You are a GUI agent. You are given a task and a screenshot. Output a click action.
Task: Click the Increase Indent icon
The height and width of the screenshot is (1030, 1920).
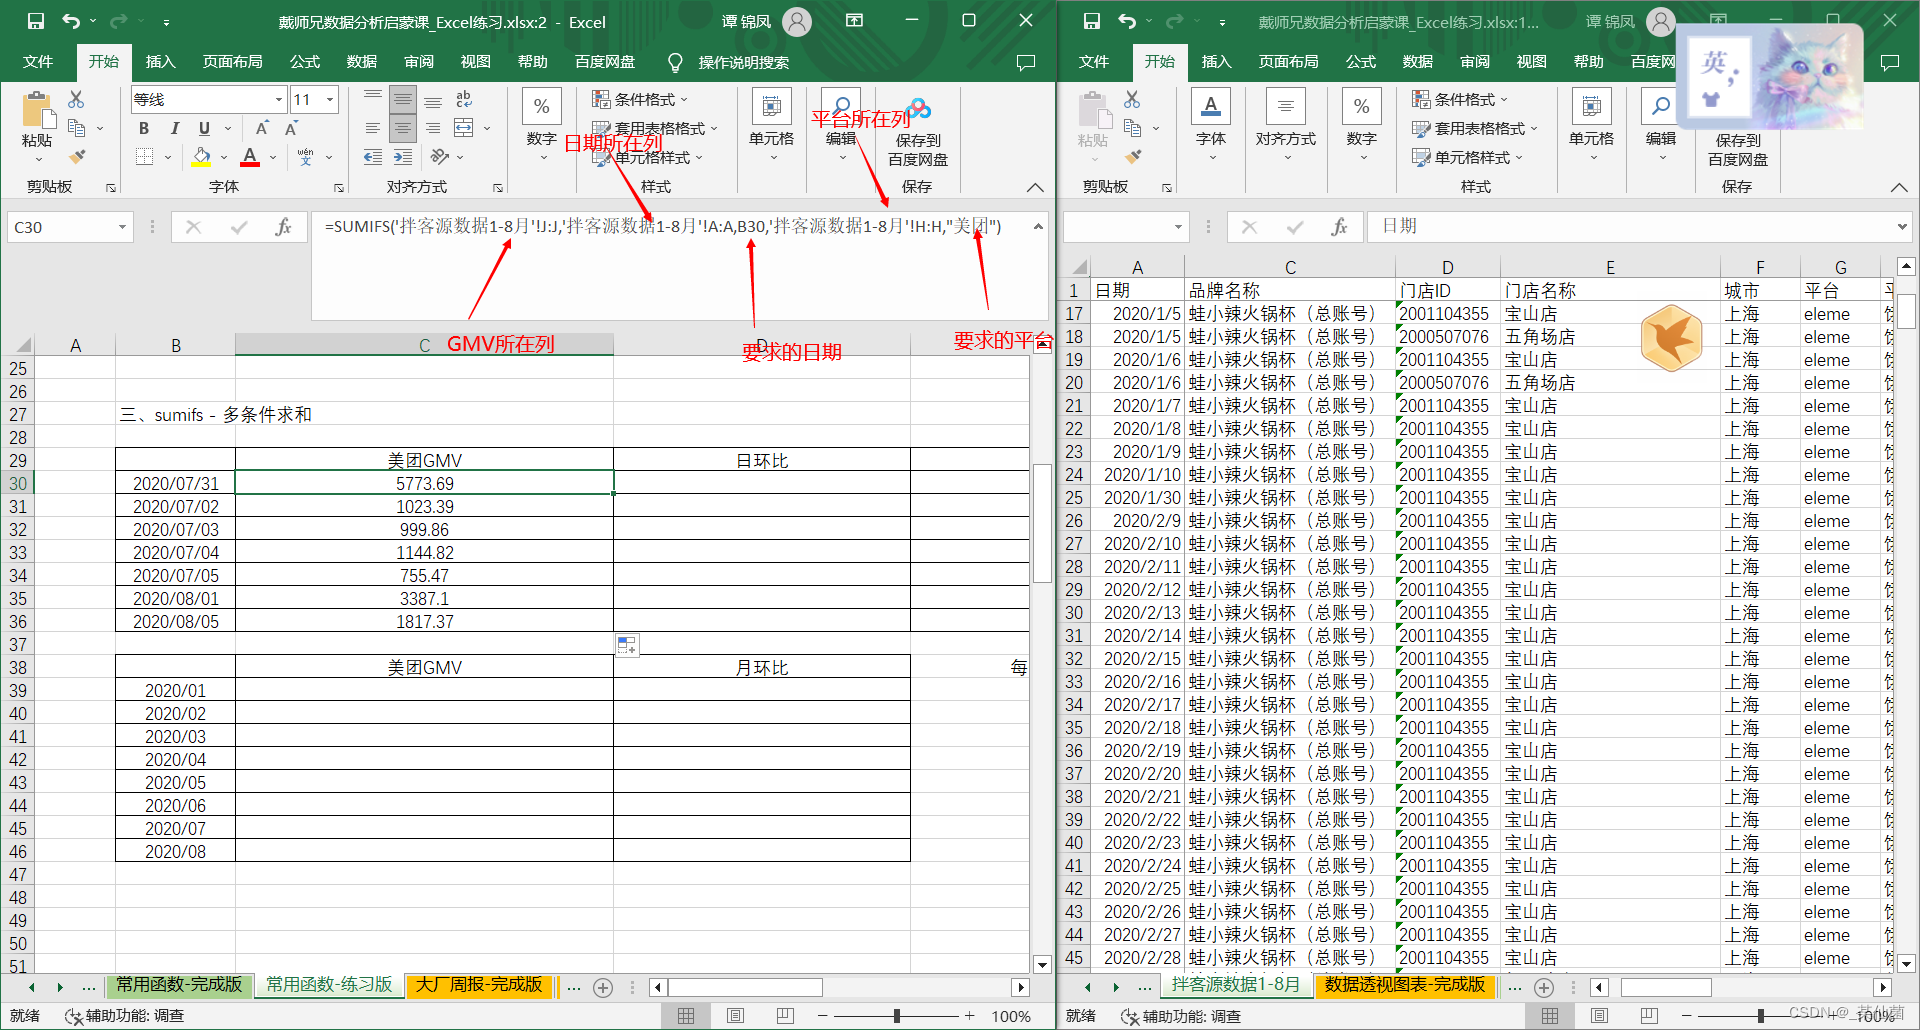coord(403,157)
